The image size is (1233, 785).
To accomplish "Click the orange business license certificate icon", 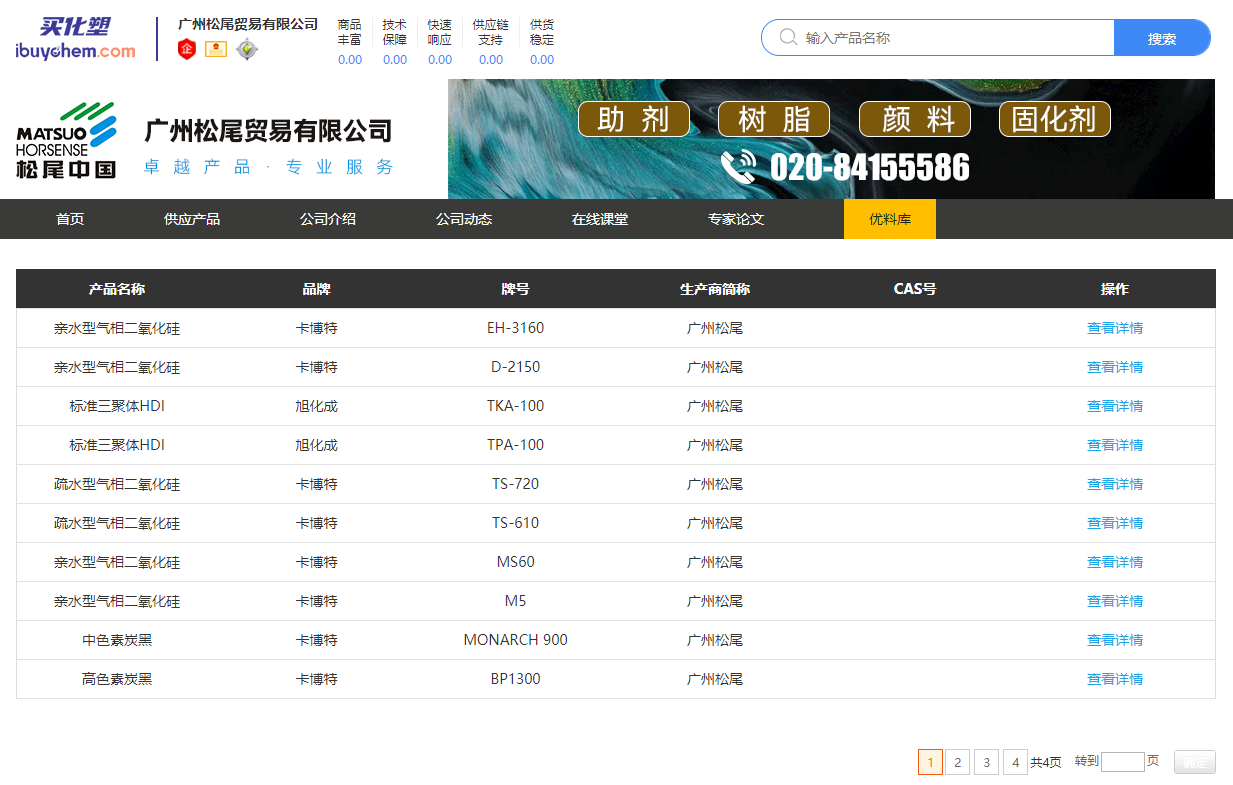I will tap(216, 49).
